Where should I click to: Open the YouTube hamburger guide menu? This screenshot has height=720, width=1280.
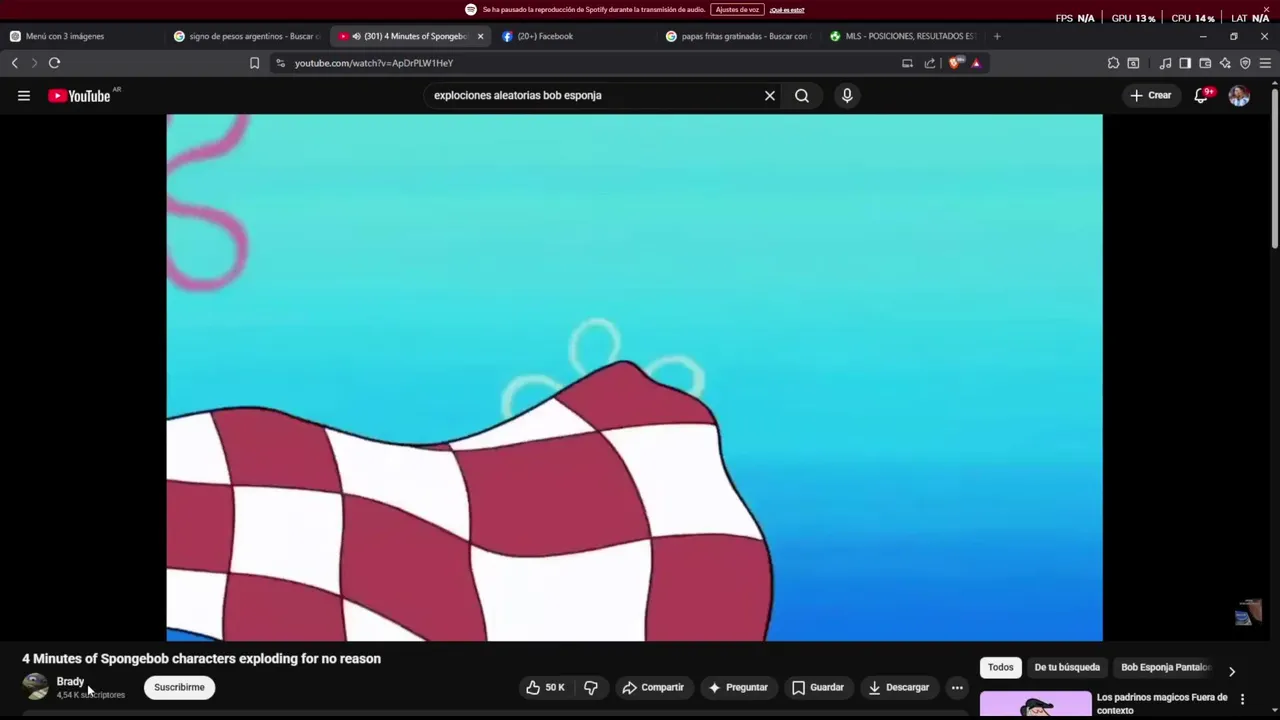pyautogui.click(x=24, y=96)
